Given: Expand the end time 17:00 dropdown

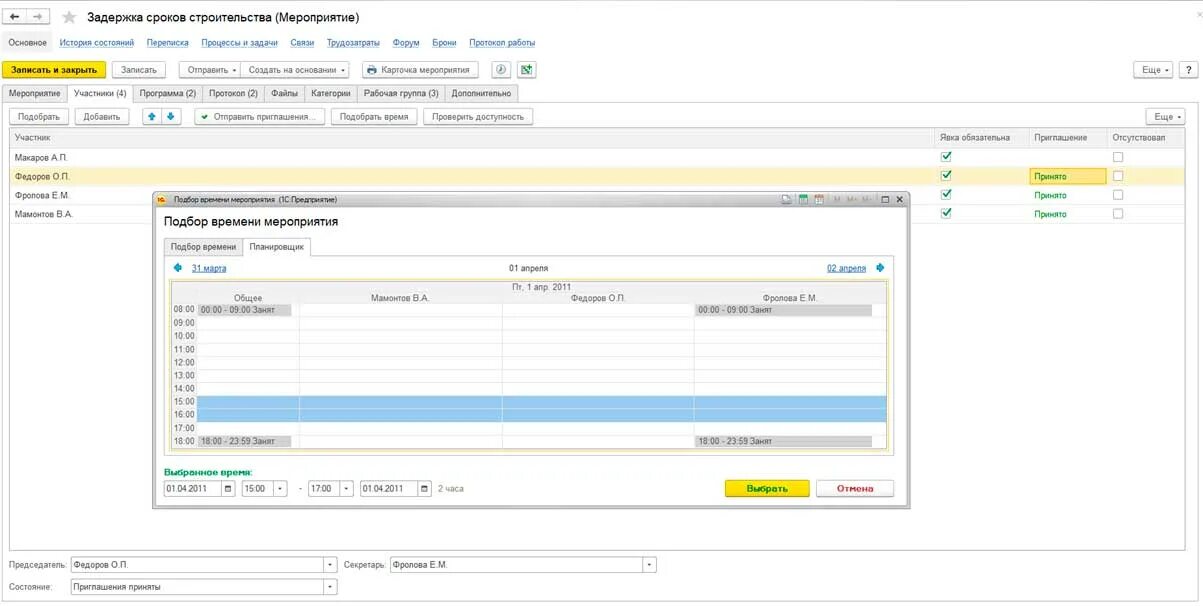Looking at the screenshot, I should click(x=346, y=489).
